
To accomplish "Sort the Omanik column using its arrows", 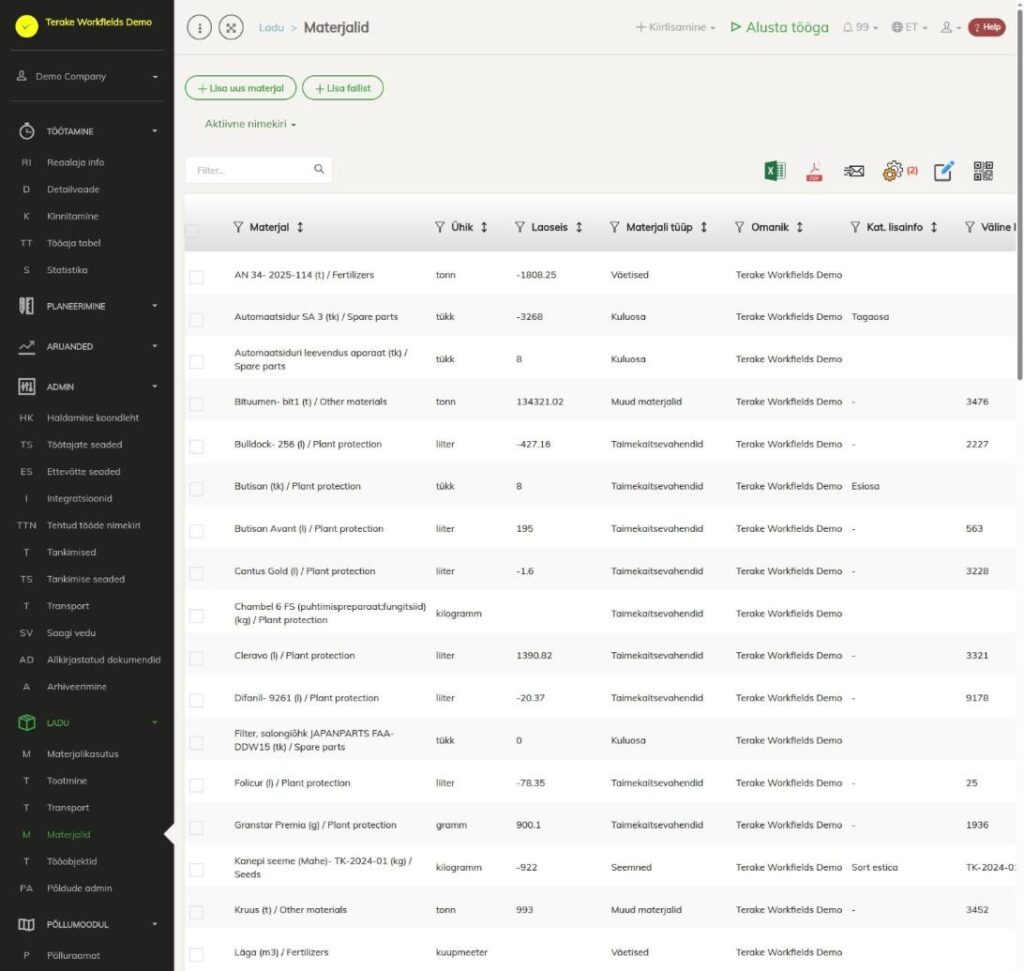I will [799, 227].
